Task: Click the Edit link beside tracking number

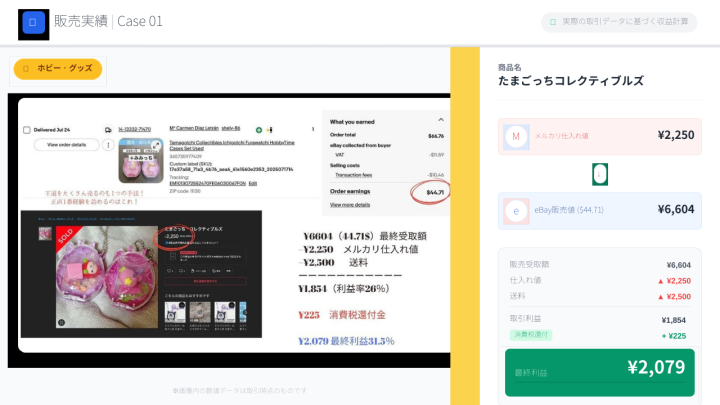Action: (253, 183)
